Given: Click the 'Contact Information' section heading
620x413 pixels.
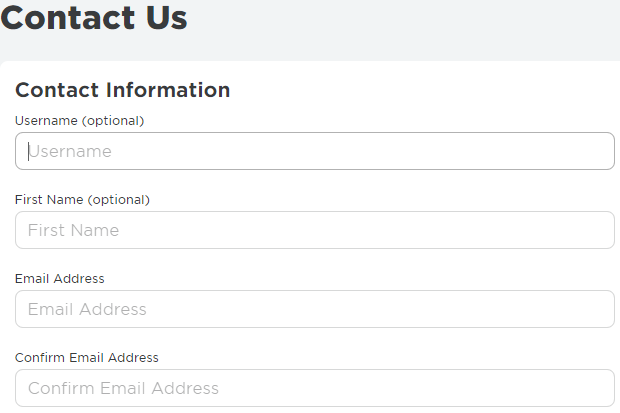Looking at the screenshot, I should (122, 90).
